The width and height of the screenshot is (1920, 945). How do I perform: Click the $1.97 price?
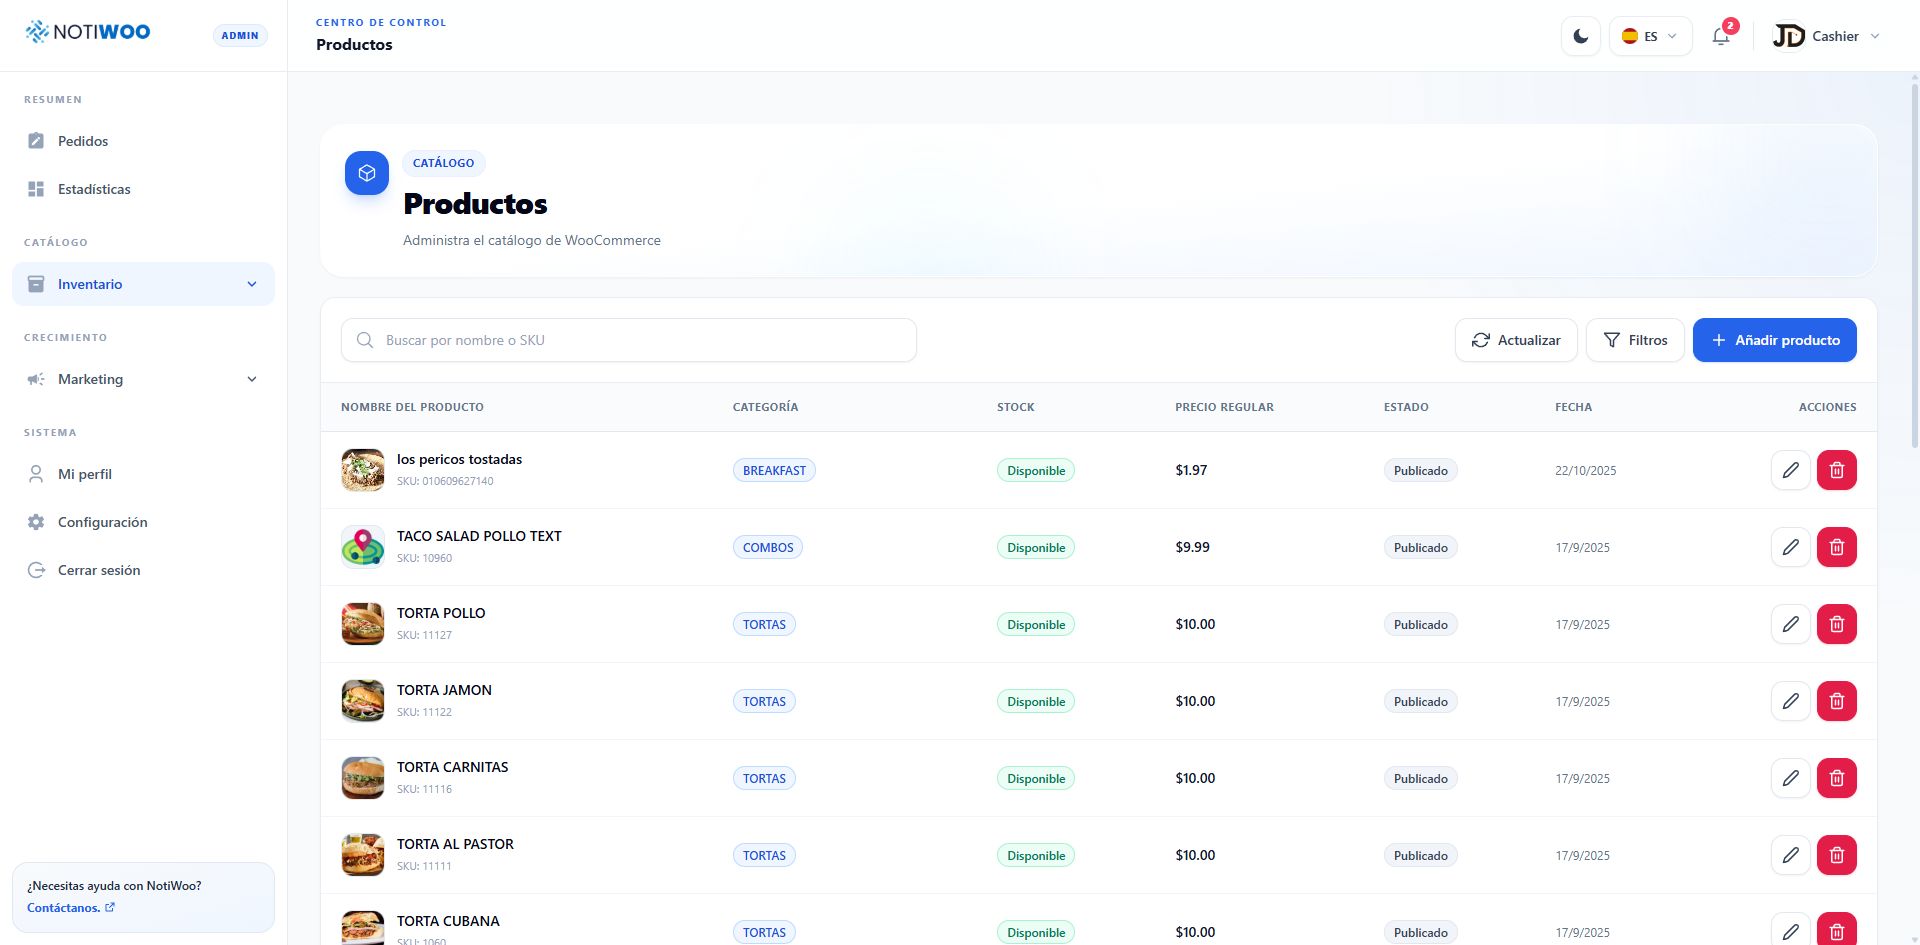click(1191, 470)
